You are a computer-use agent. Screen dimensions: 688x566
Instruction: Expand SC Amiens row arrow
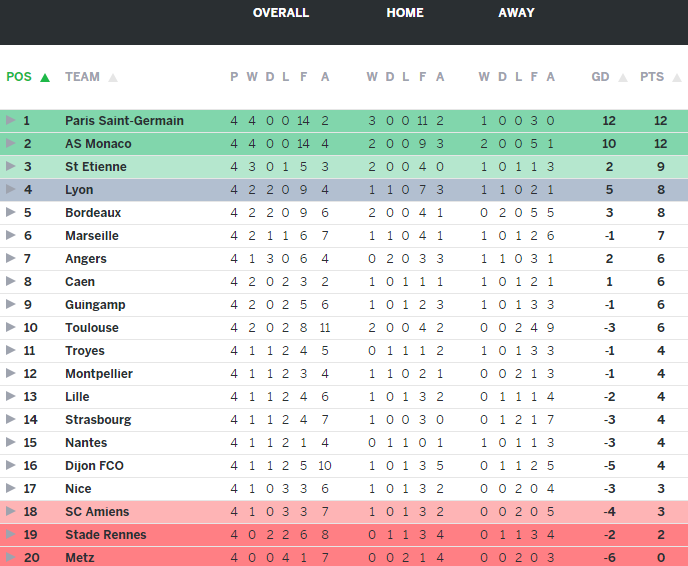click(x=11, y=512)
